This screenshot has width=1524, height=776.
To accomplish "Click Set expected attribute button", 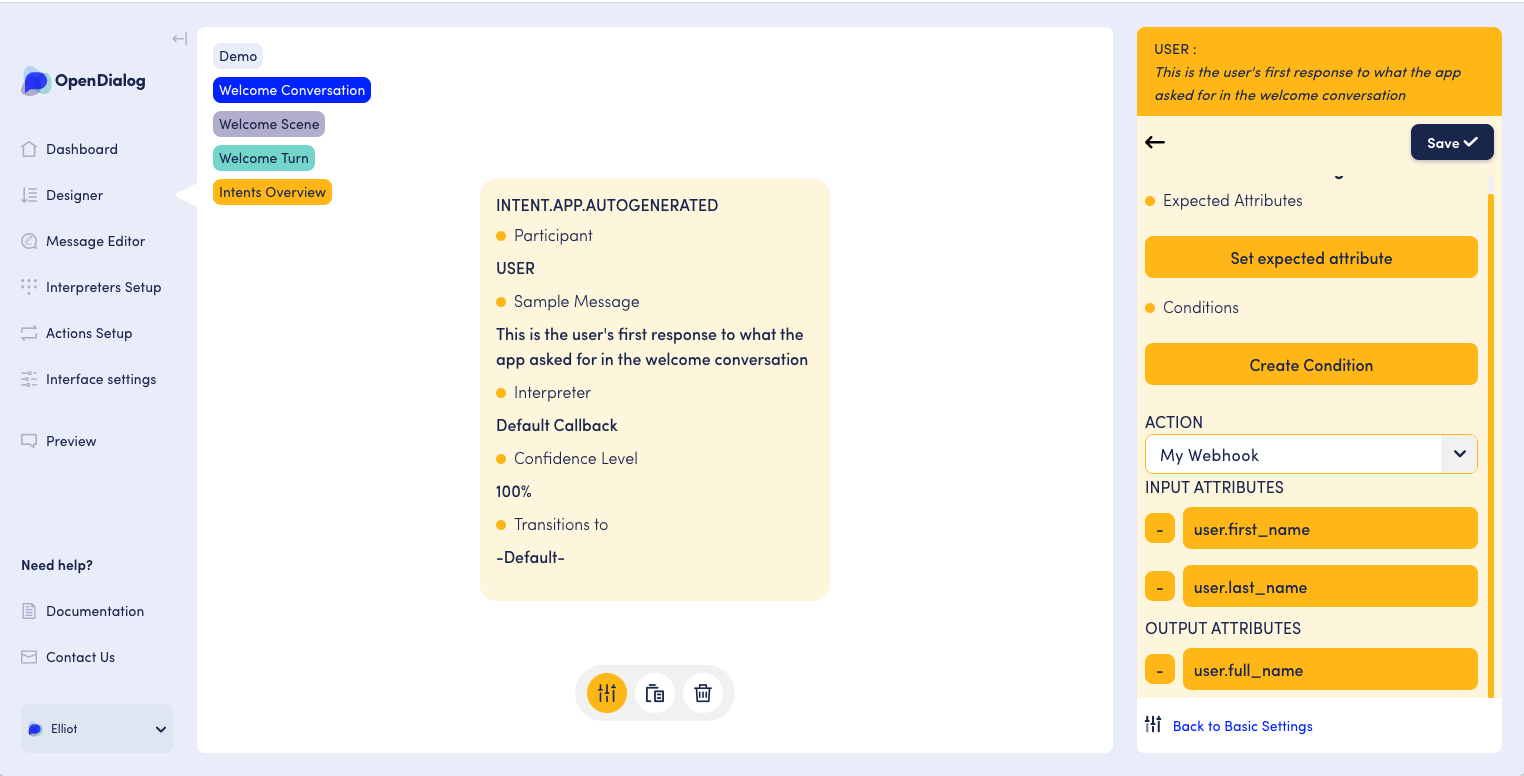I will 1311,258.
